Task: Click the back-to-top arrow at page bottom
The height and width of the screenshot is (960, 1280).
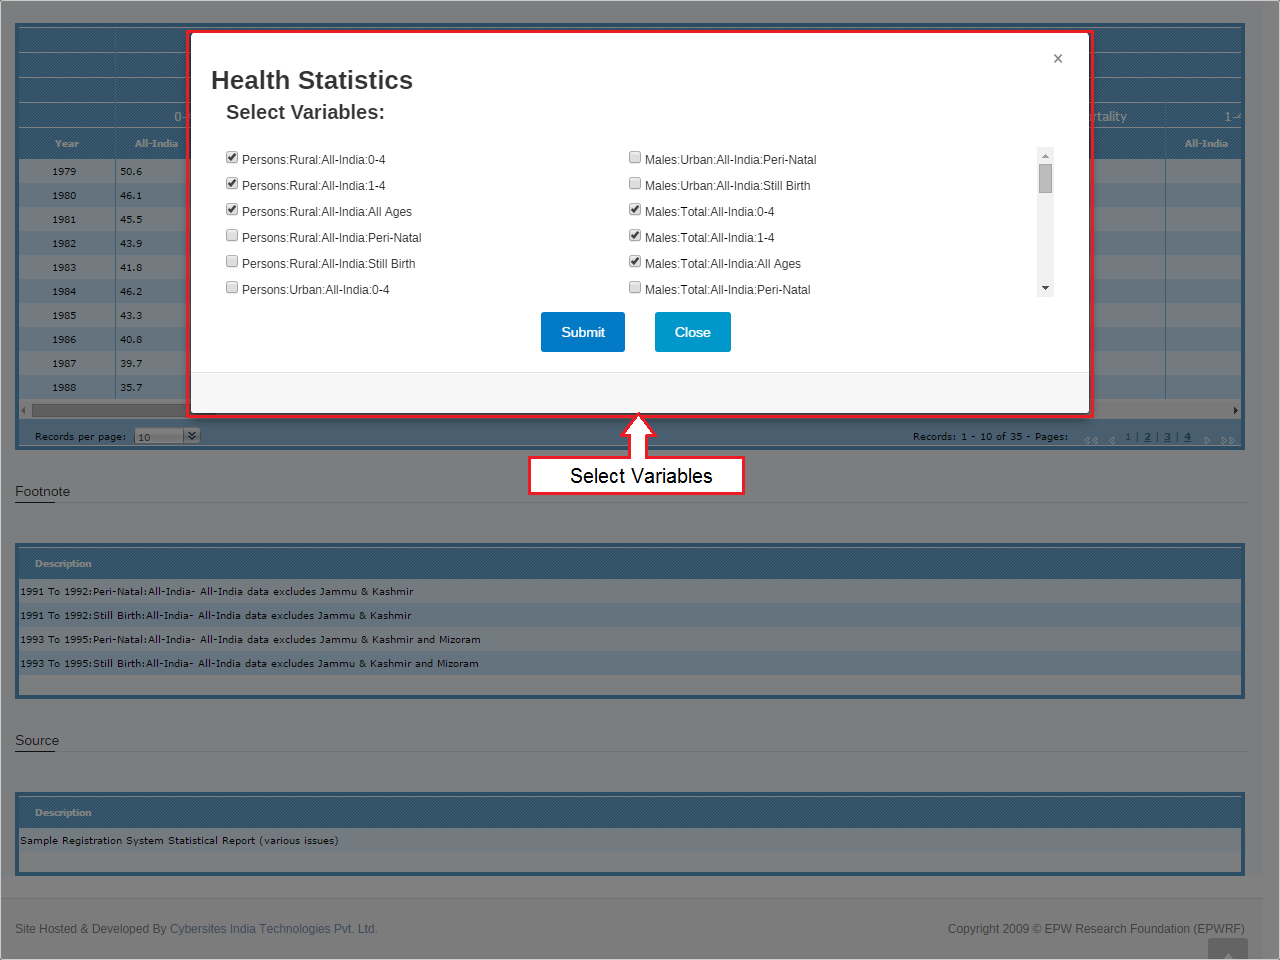Action: coord(1227,950)
